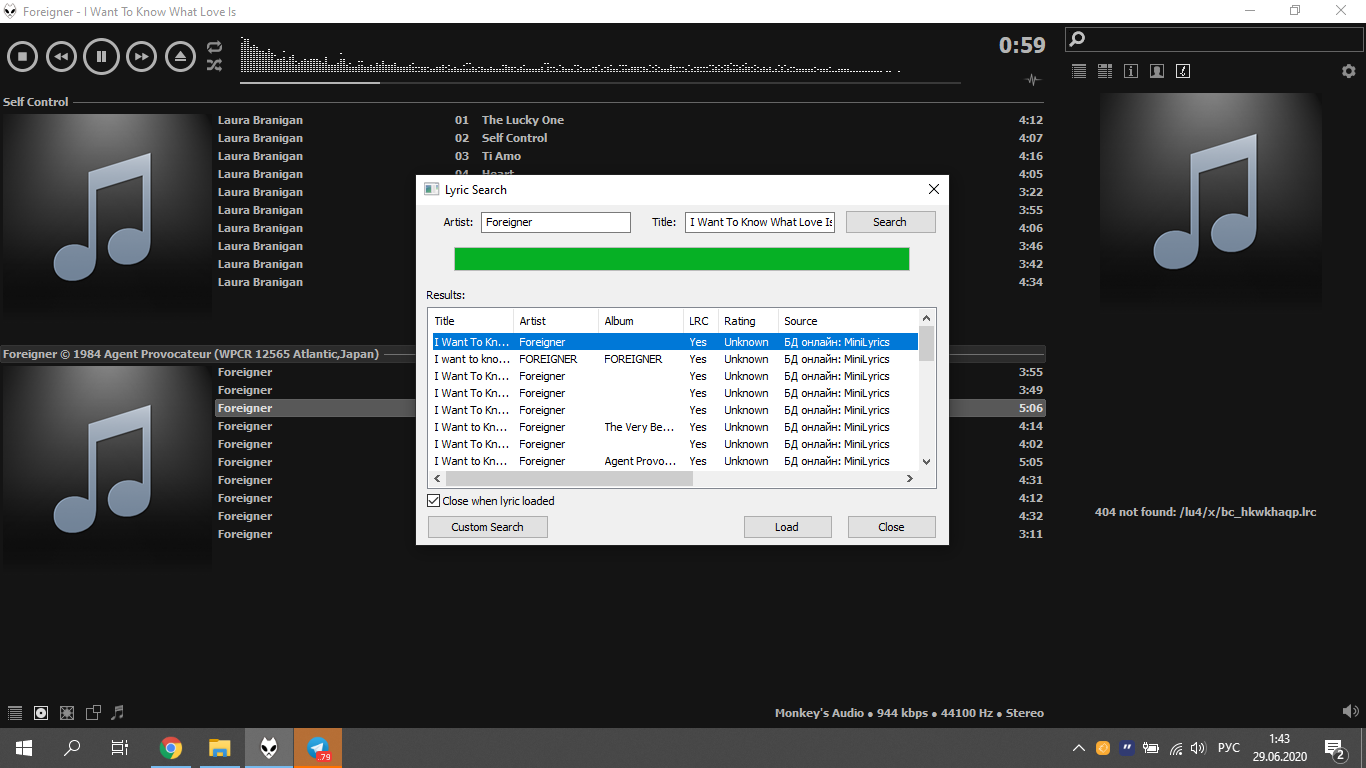Open Telegram from the taskbar

(318, 748)
